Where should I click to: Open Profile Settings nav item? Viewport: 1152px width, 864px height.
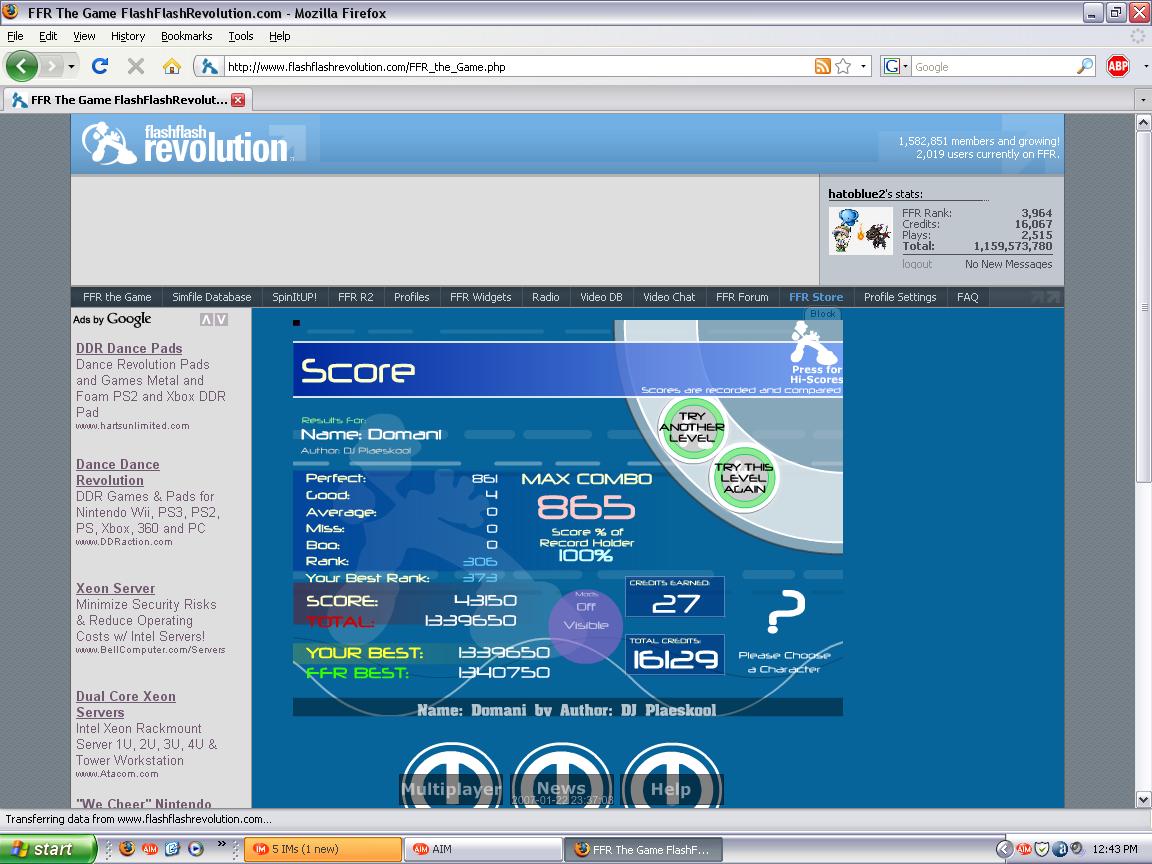tap(900, 297)
